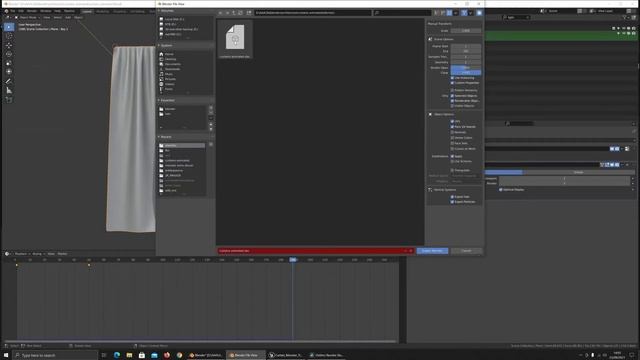
Task: Select the Transform tool in viewport toolbar
Action: click(x=9, y=72)
